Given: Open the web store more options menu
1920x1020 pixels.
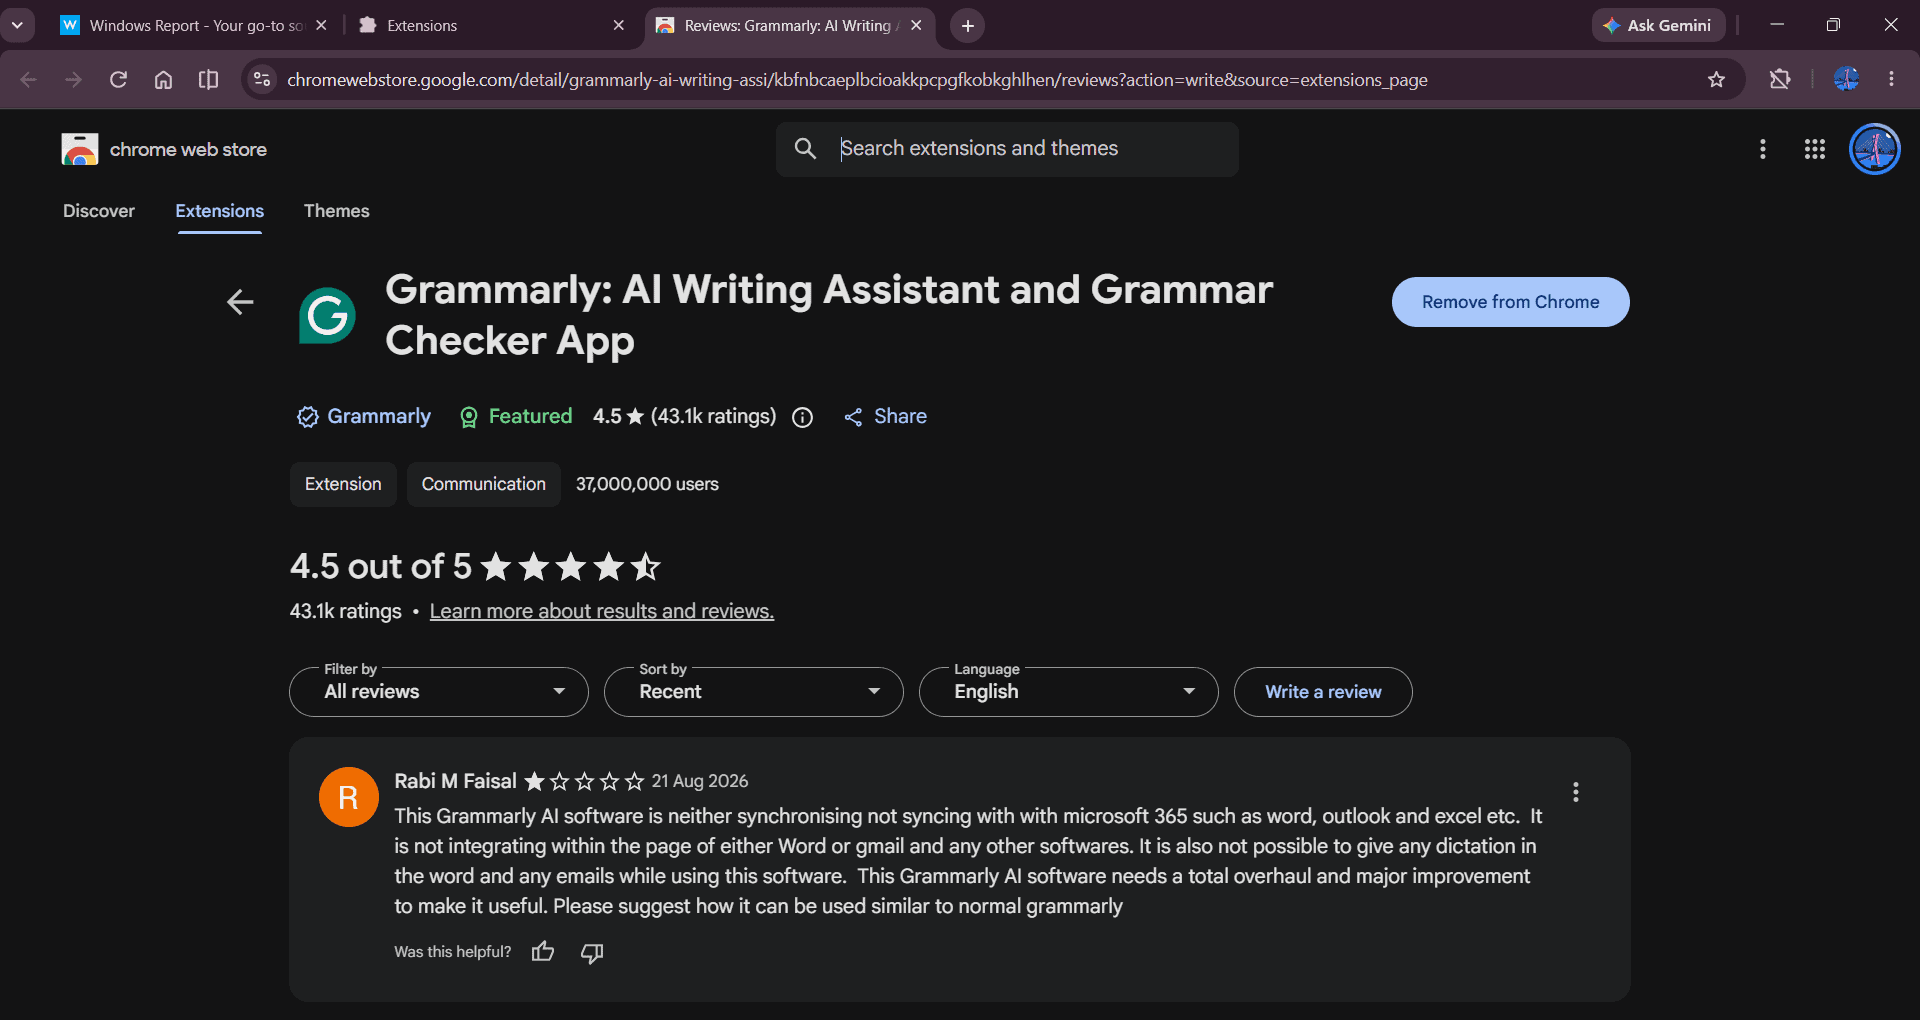Looking at the screenshot, I should click(1763, 149).
